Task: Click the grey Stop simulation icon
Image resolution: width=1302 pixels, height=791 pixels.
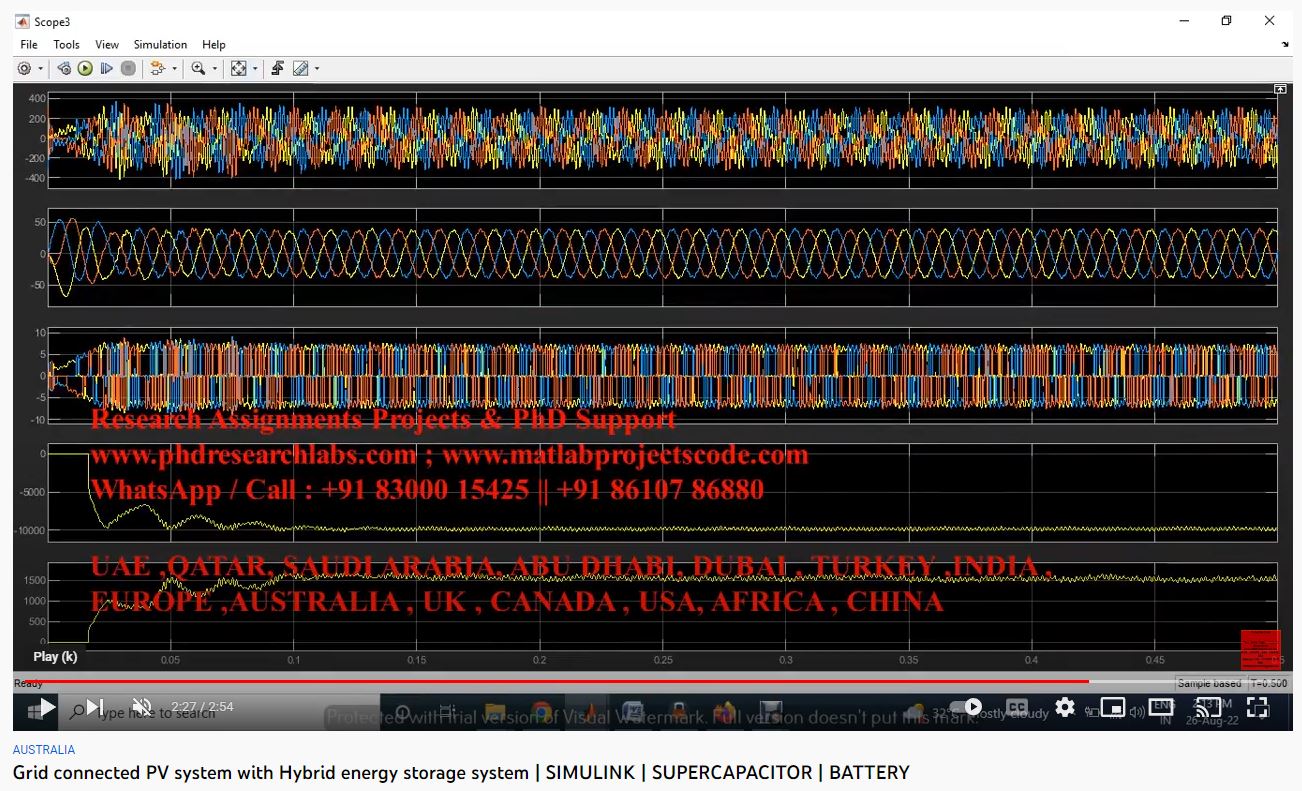Action: coord(128,69)
